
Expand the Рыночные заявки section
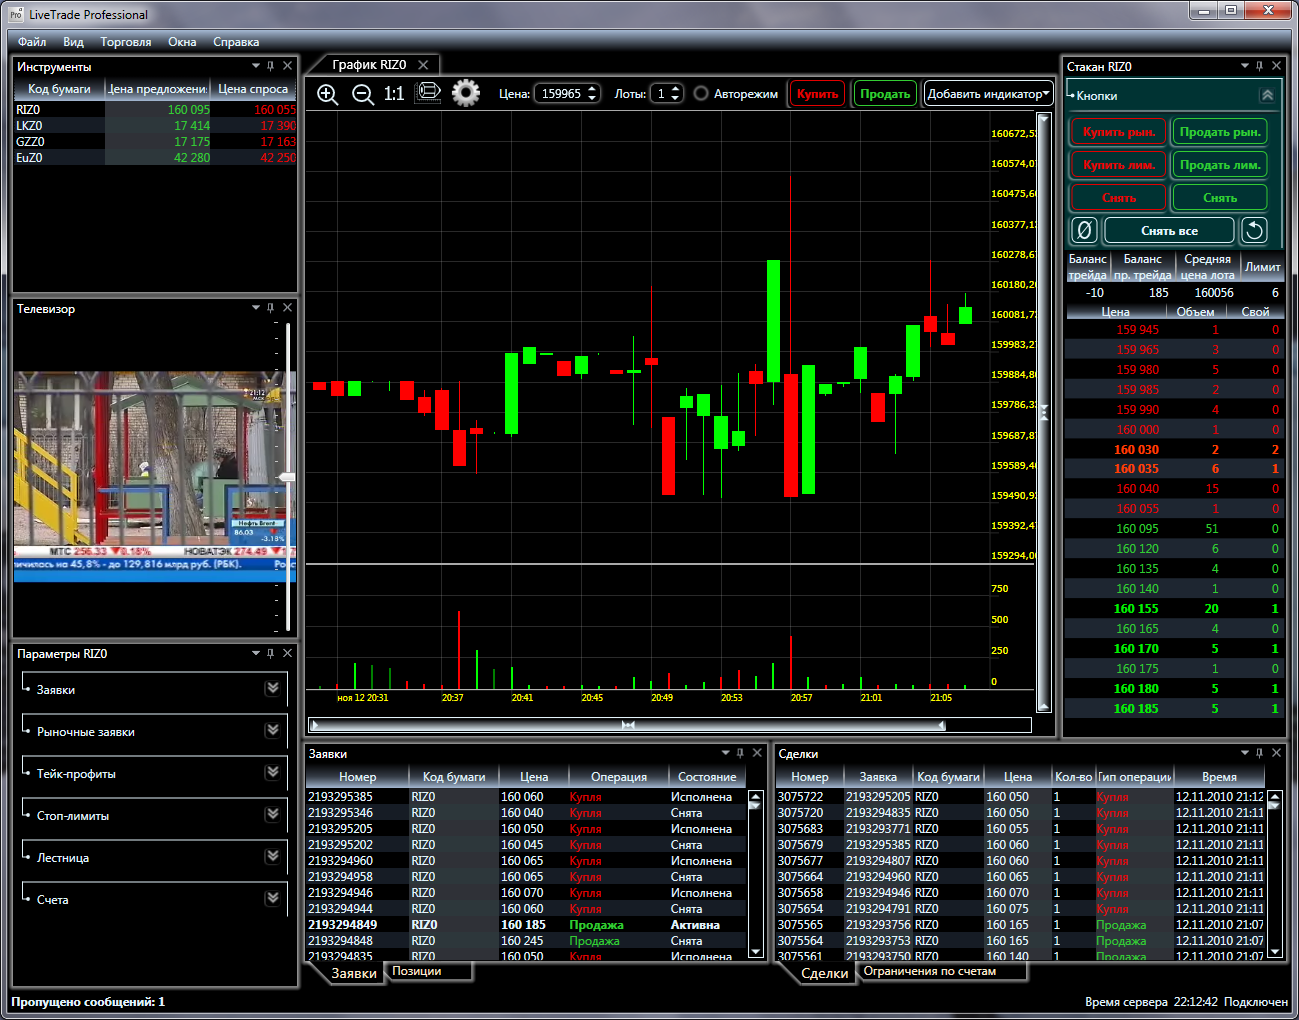coord(272,730)
